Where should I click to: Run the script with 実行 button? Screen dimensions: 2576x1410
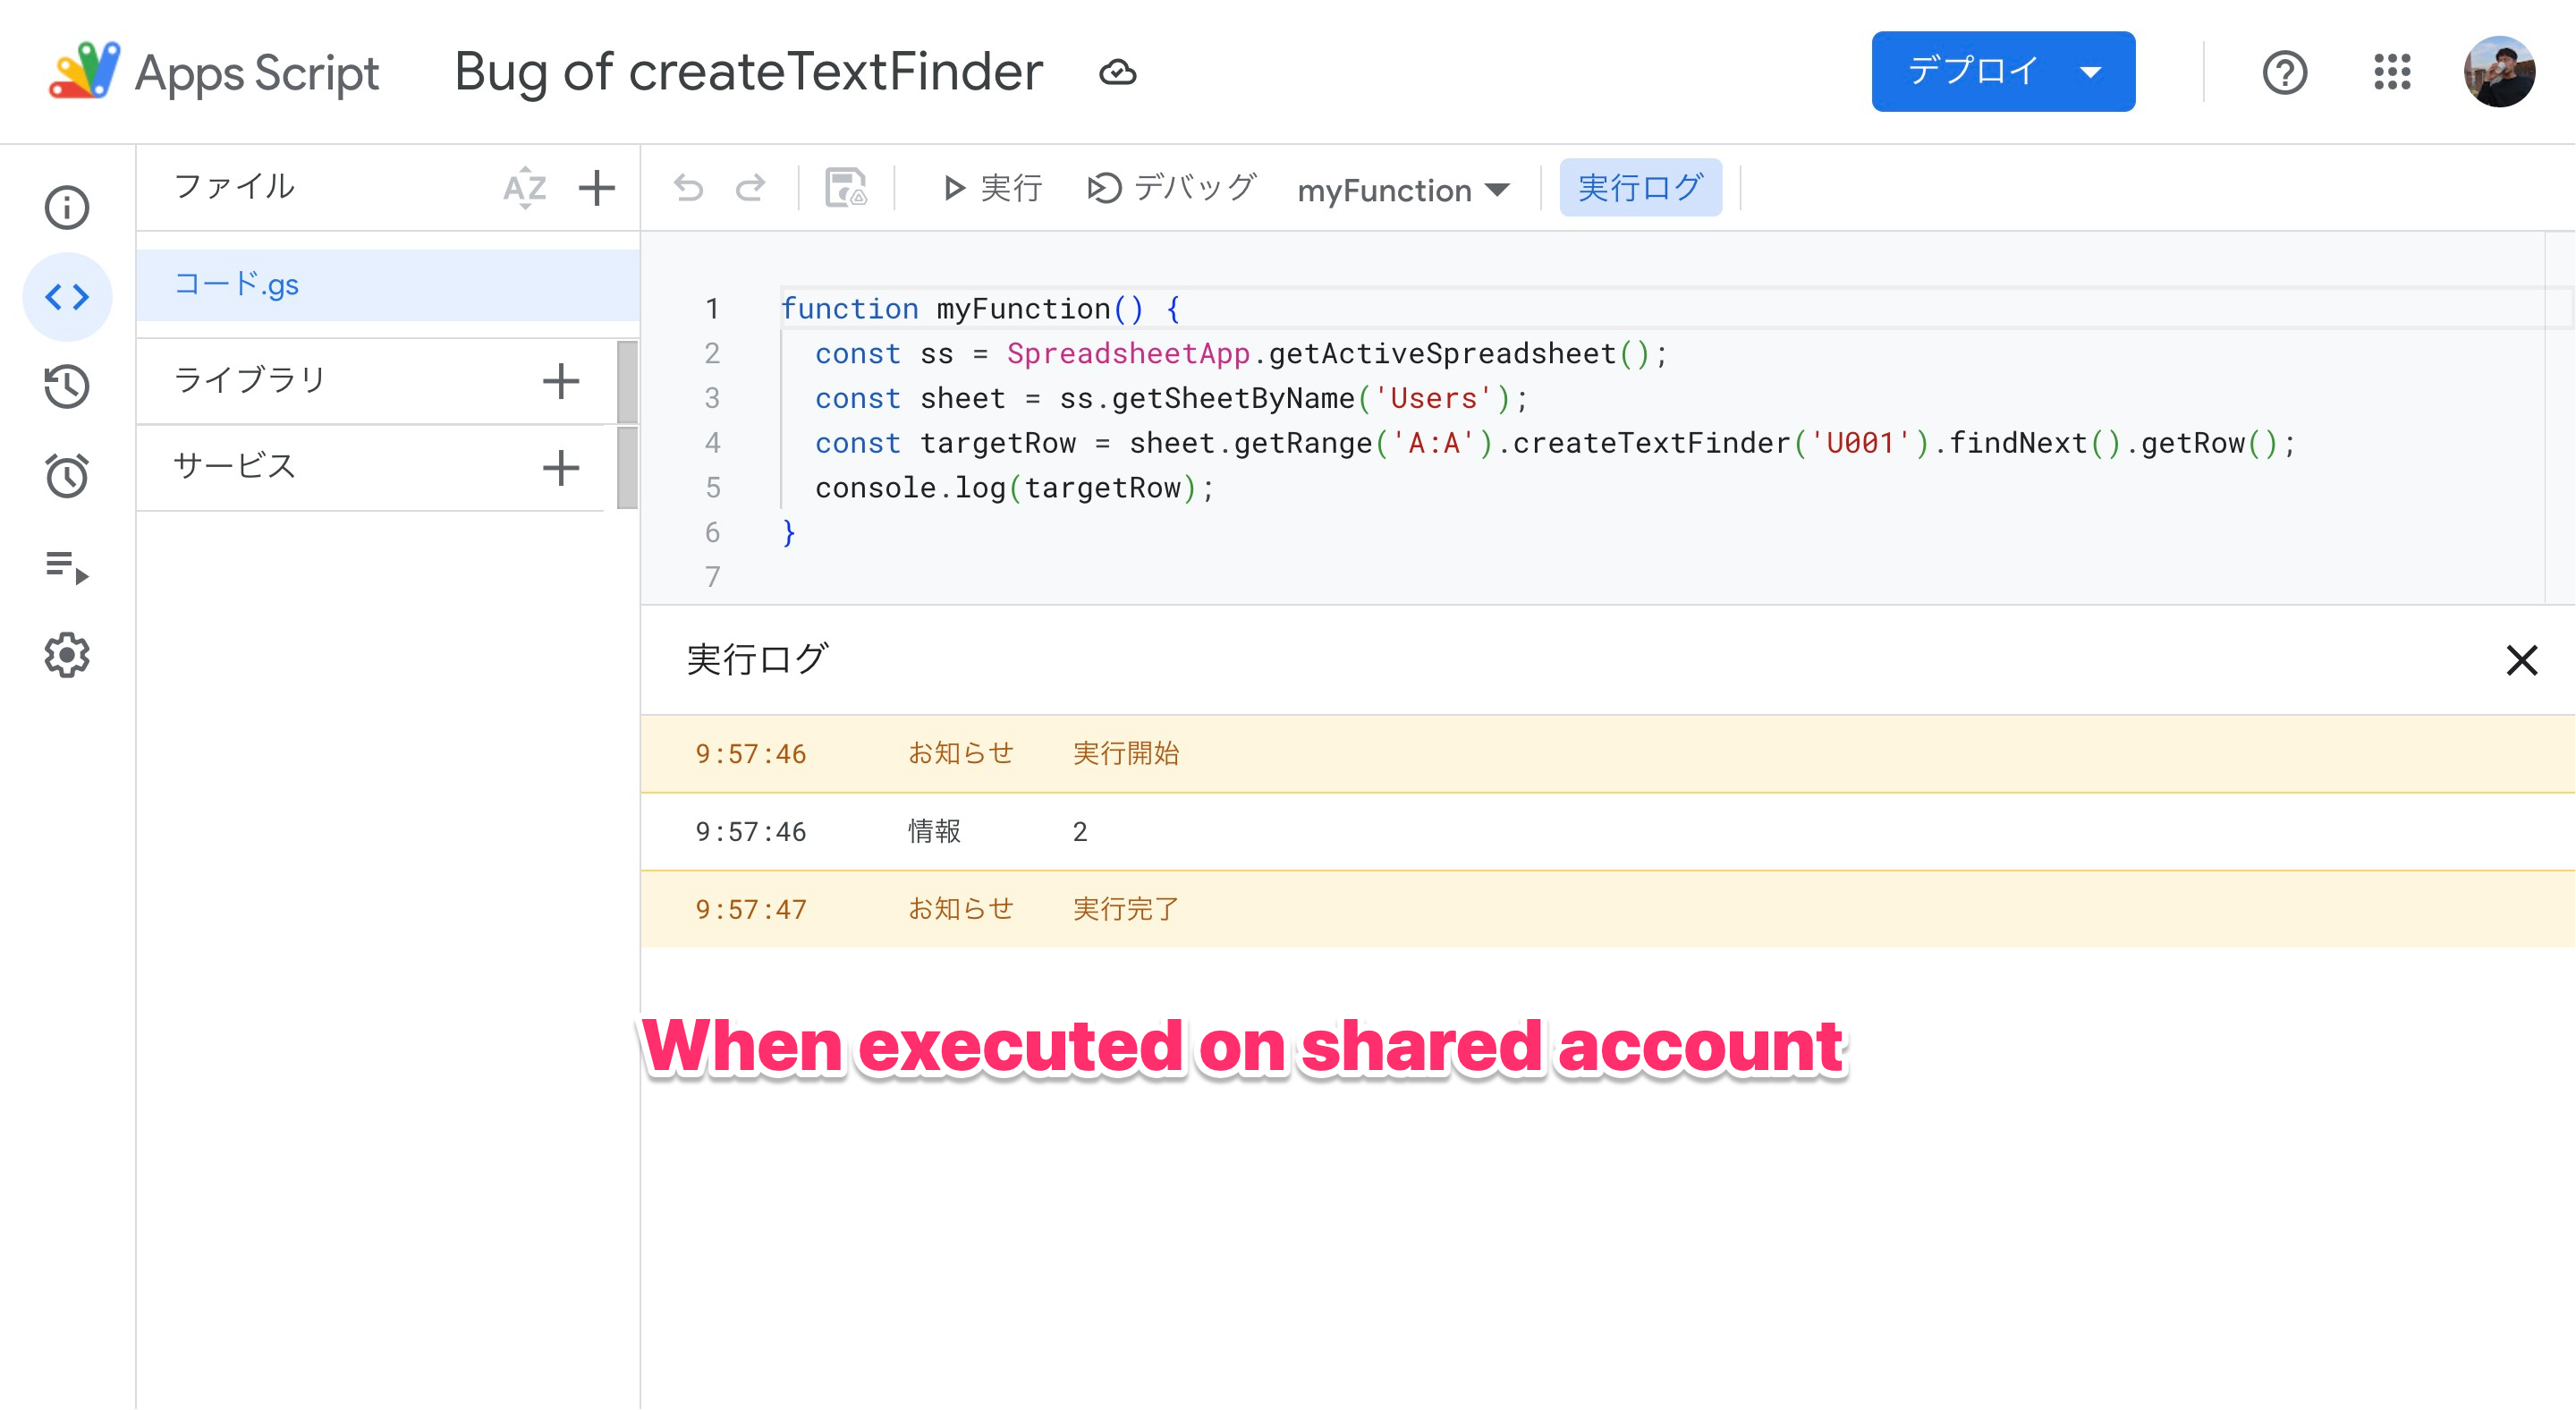click(993, 188)
